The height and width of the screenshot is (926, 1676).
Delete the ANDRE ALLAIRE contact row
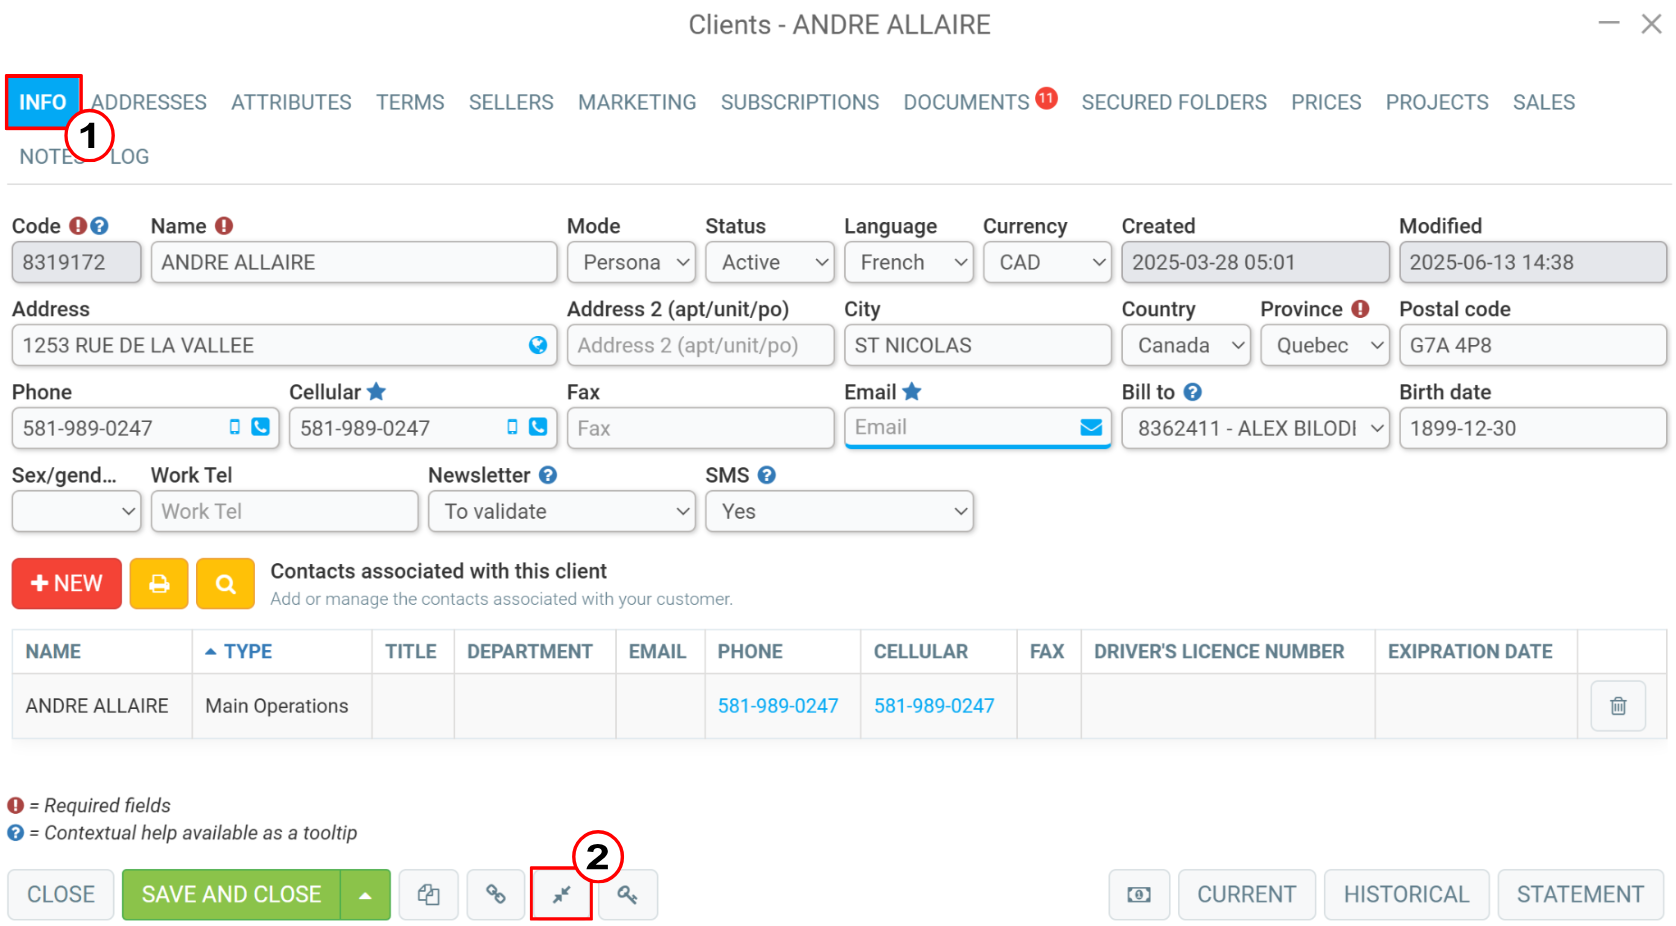1618,706
